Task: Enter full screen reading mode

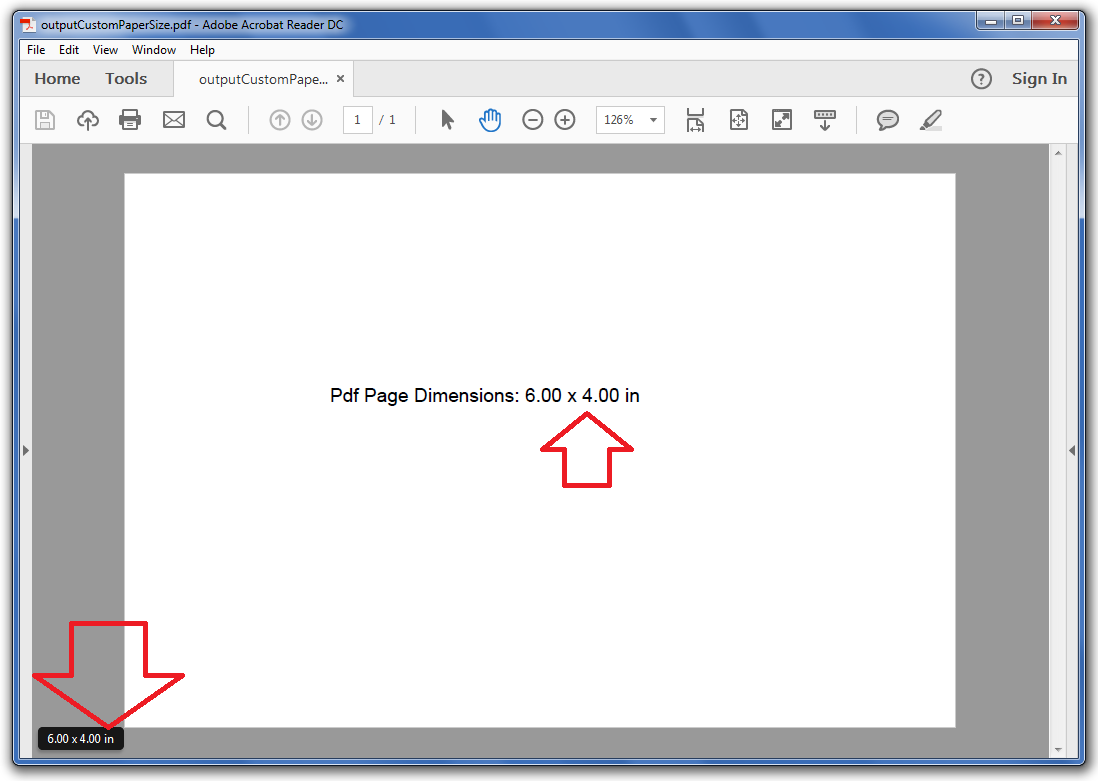Action: pyautogui.click(x=781, y=119)
